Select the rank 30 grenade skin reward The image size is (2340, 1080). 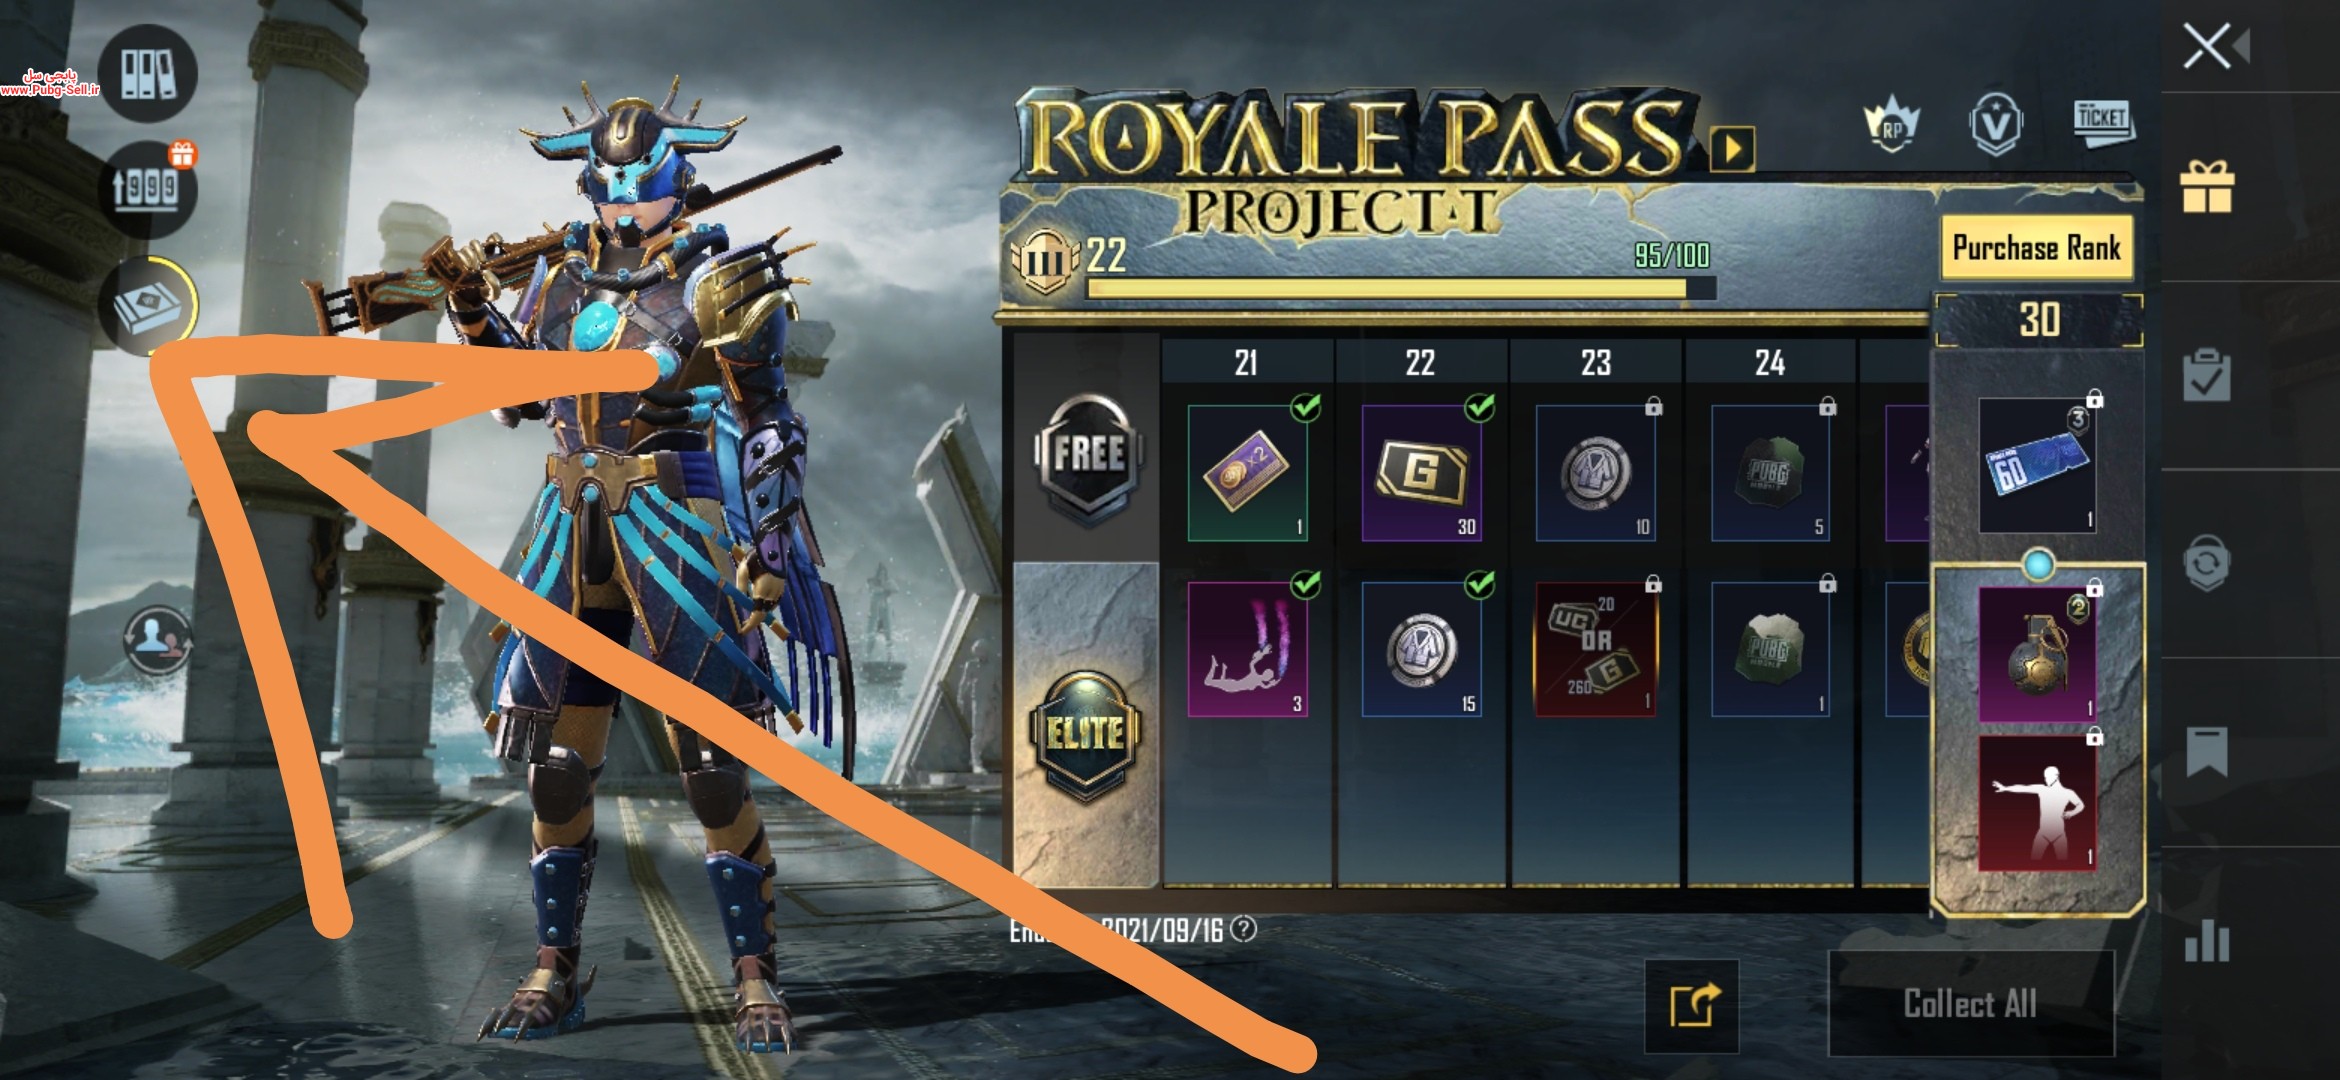coord(2036,653)
